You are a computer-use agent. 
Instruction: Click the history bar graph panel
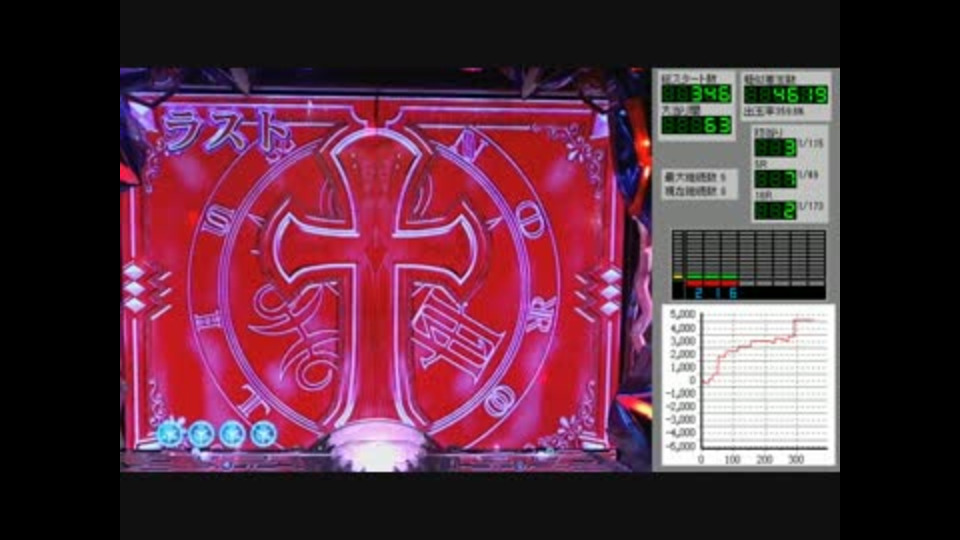click(749, 264)
